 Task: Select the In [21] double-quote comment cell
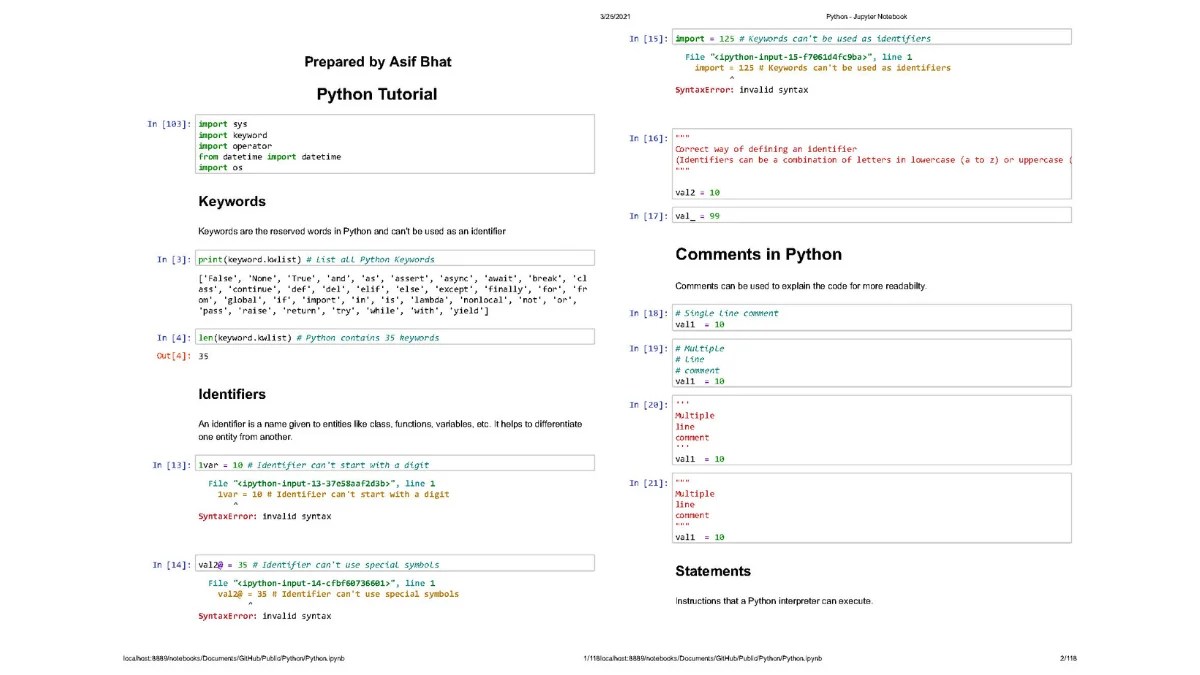click(x=871, y=508)
